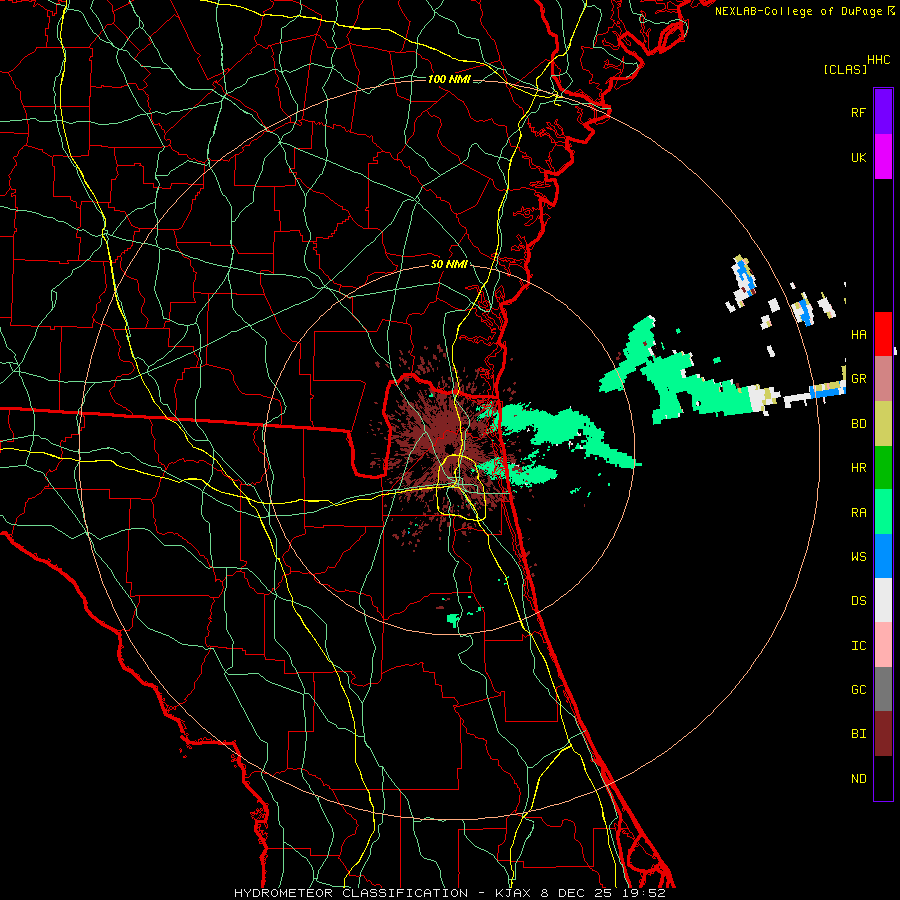Viewport: 900px width, 900px height.
Task: Click the GR legend label
Action: click(858, 379)
